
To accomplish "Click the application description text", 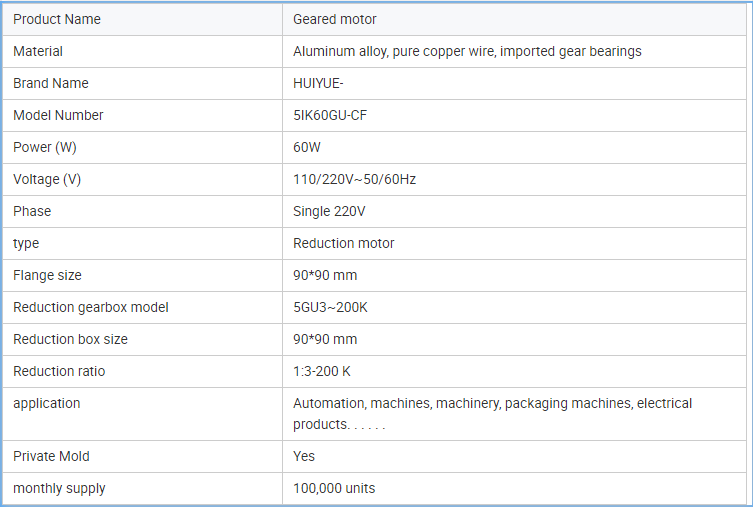I will [x=492, y=413].
